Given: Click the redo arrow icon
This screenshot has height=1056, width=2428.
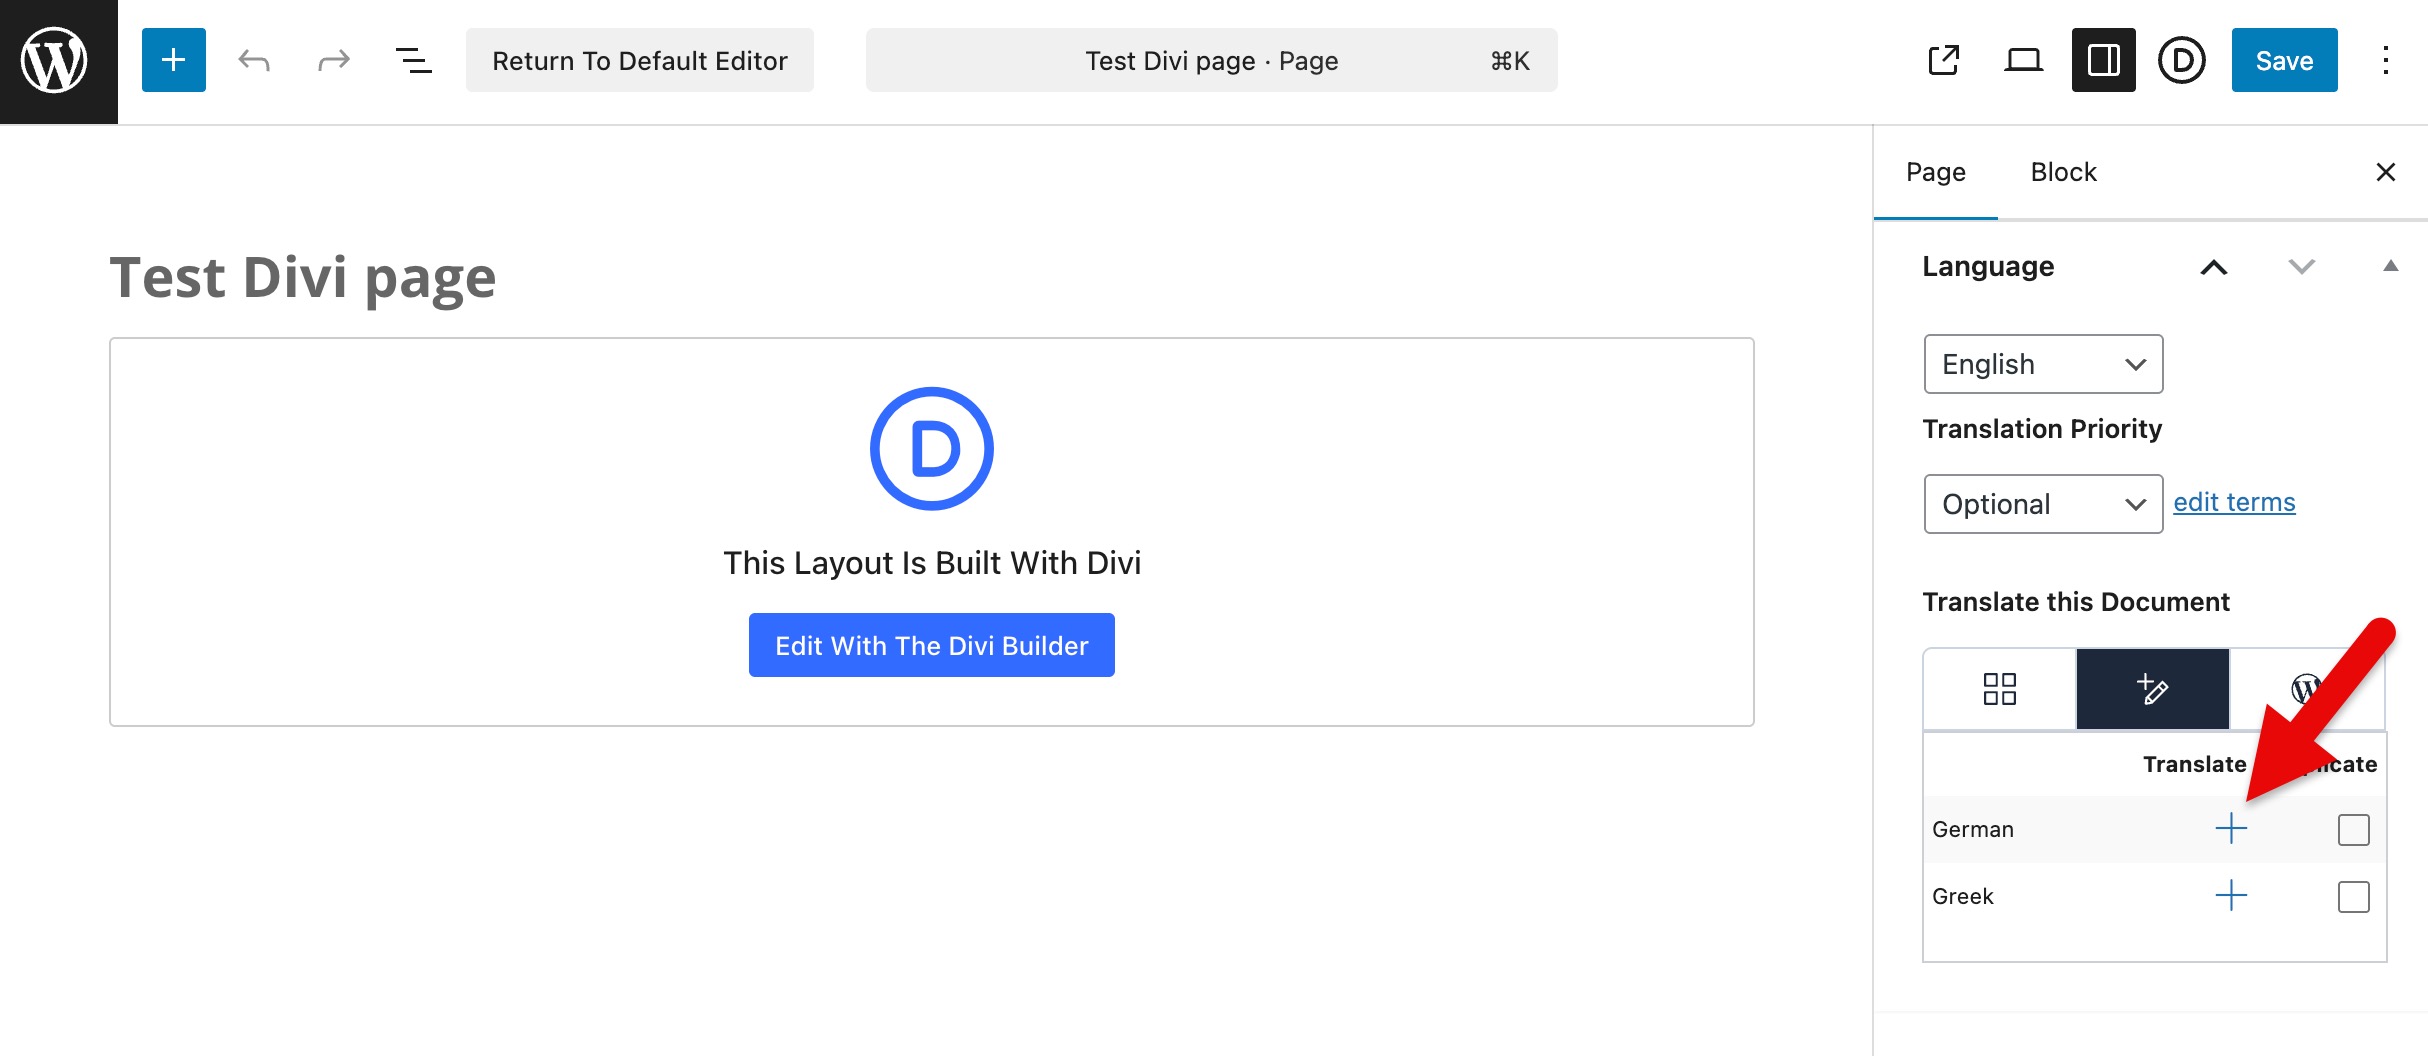Looking at the screenshot, I should [x=333, y=61].
